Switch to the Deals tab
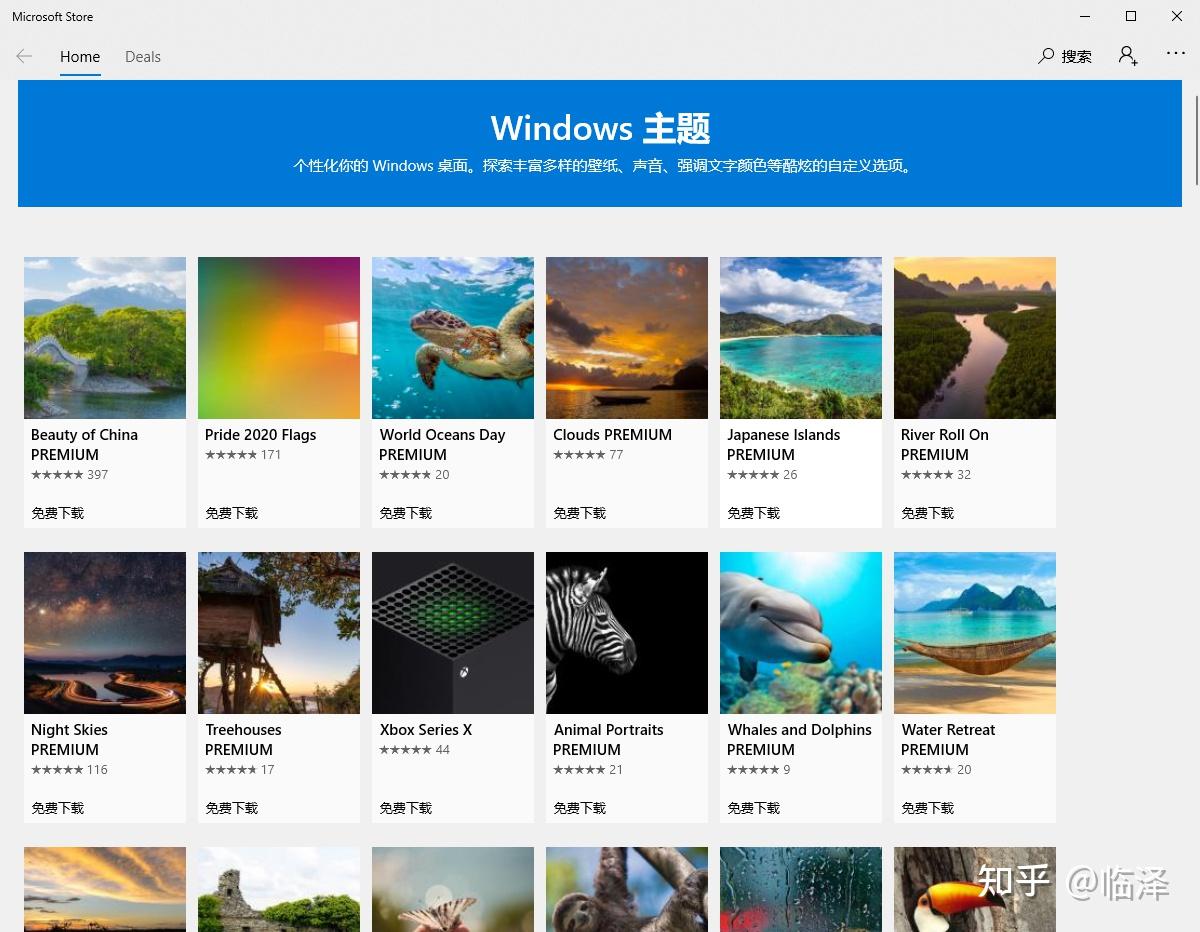 pyautogui.click(x=143, y=57)
